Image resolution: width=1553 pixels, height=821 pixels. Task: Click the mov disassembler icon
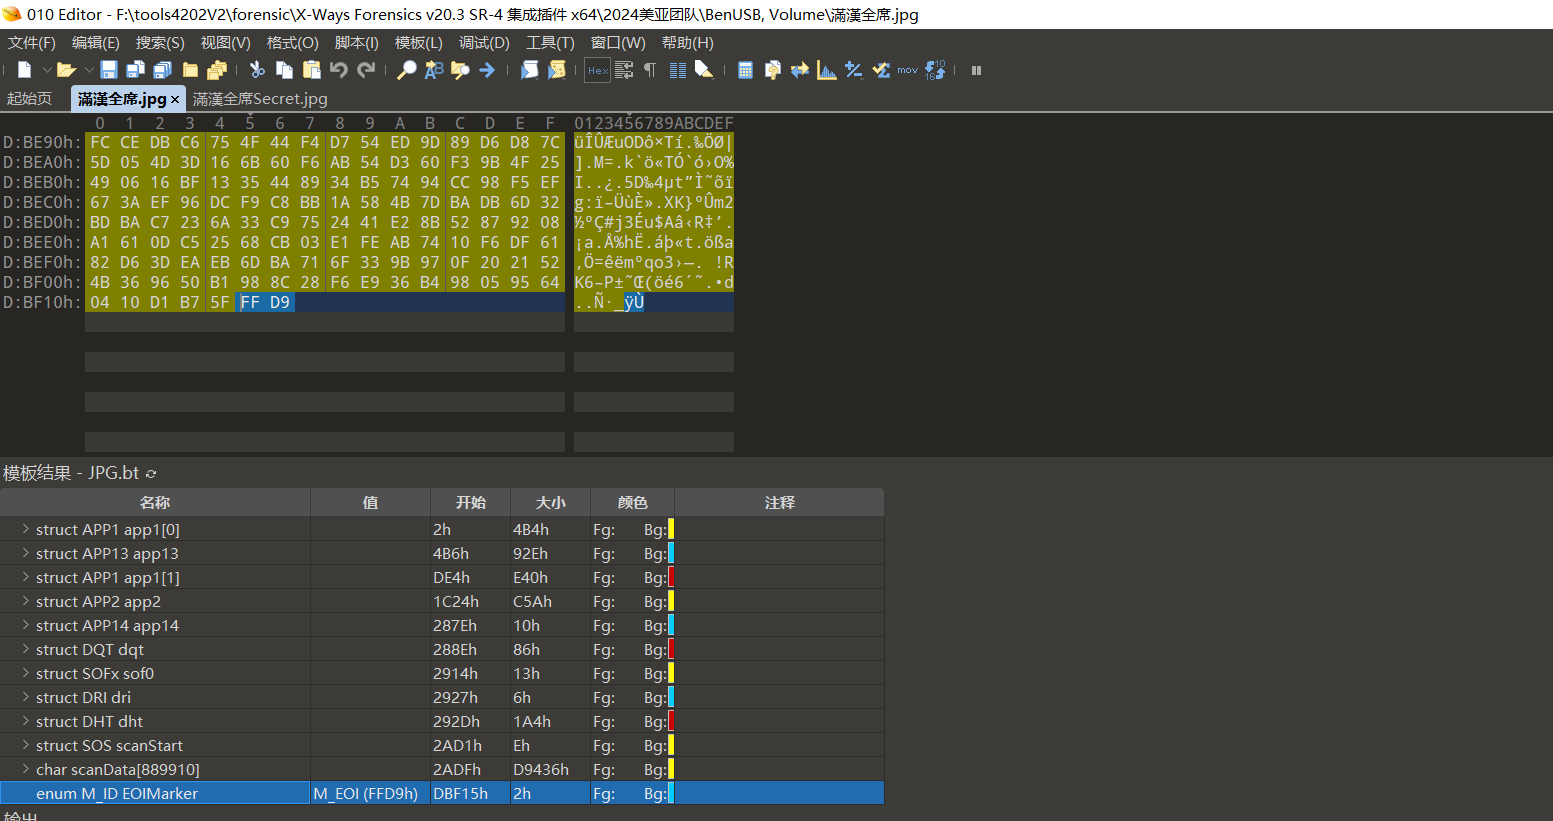coord(907,70)
